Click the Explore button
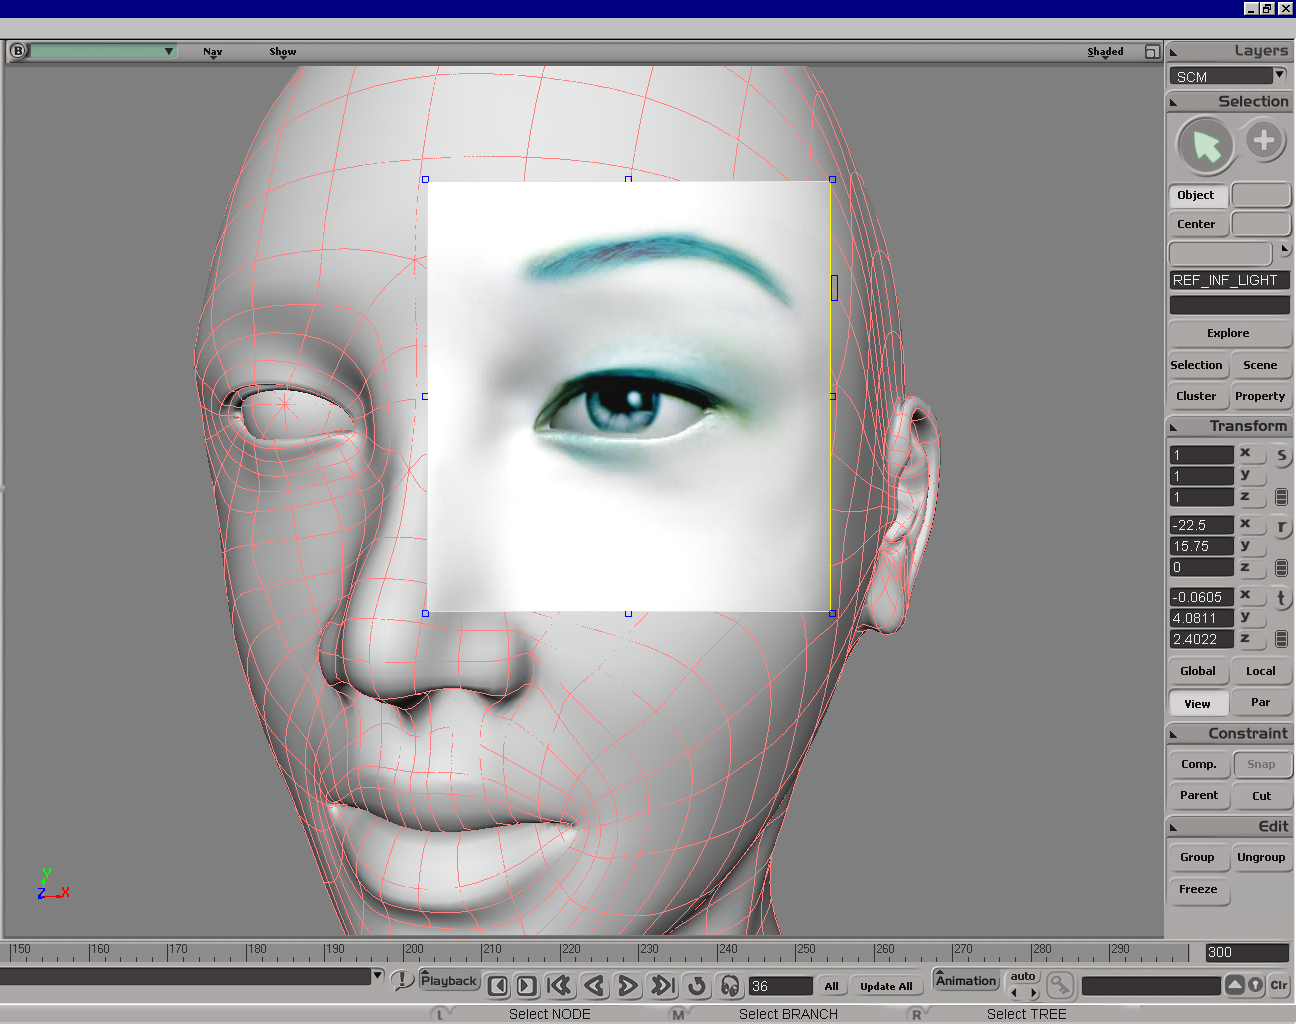 [1228, 333]
